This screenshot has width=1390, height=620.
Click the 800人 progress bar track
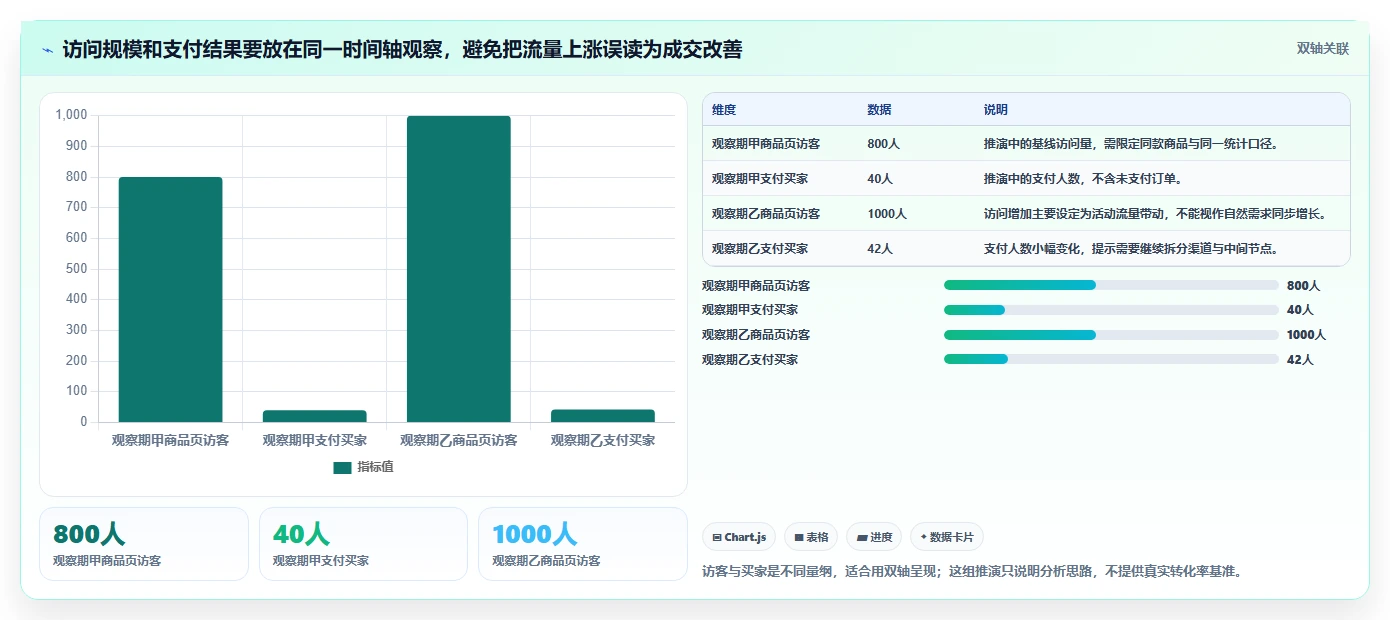[x=1111, y=285]
